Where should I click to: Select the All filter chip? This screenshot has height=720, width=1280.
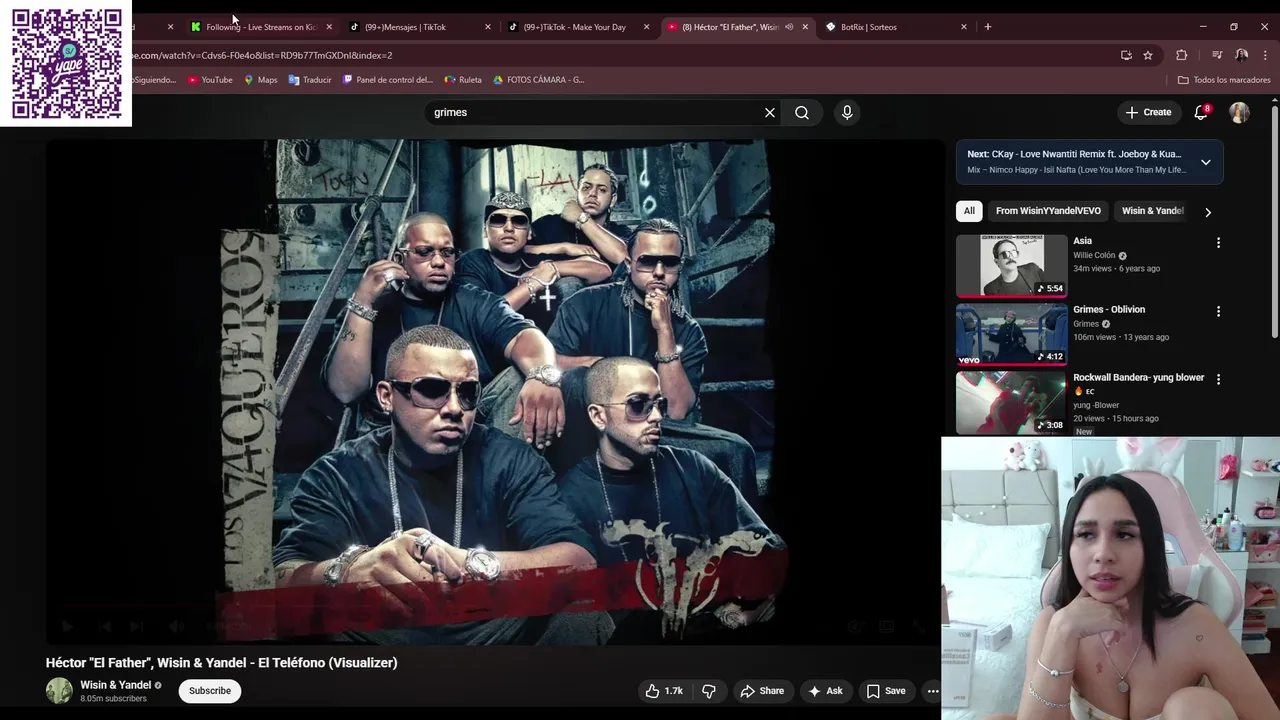point(969,211)
